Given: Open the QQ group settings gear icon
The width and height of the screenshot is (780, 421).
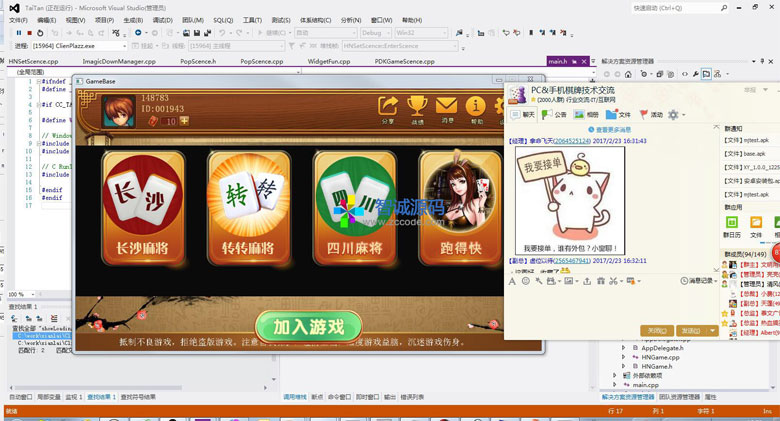Looking at the screenshot, I should [673, 115].
